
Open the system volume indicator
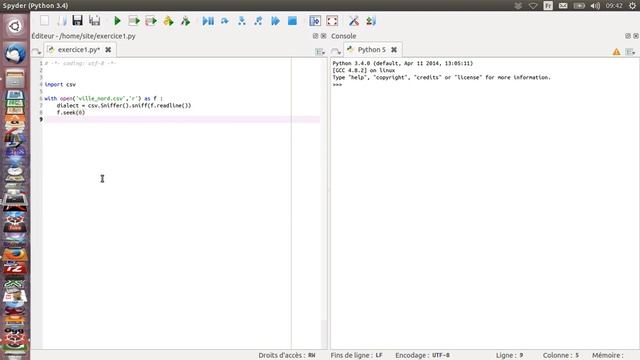595,5
